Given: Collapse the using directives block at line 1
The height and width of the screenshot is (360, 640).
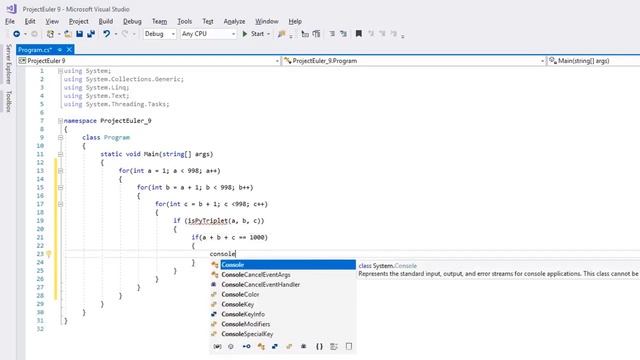Looking at the screenshot, I should pos(60,71).
